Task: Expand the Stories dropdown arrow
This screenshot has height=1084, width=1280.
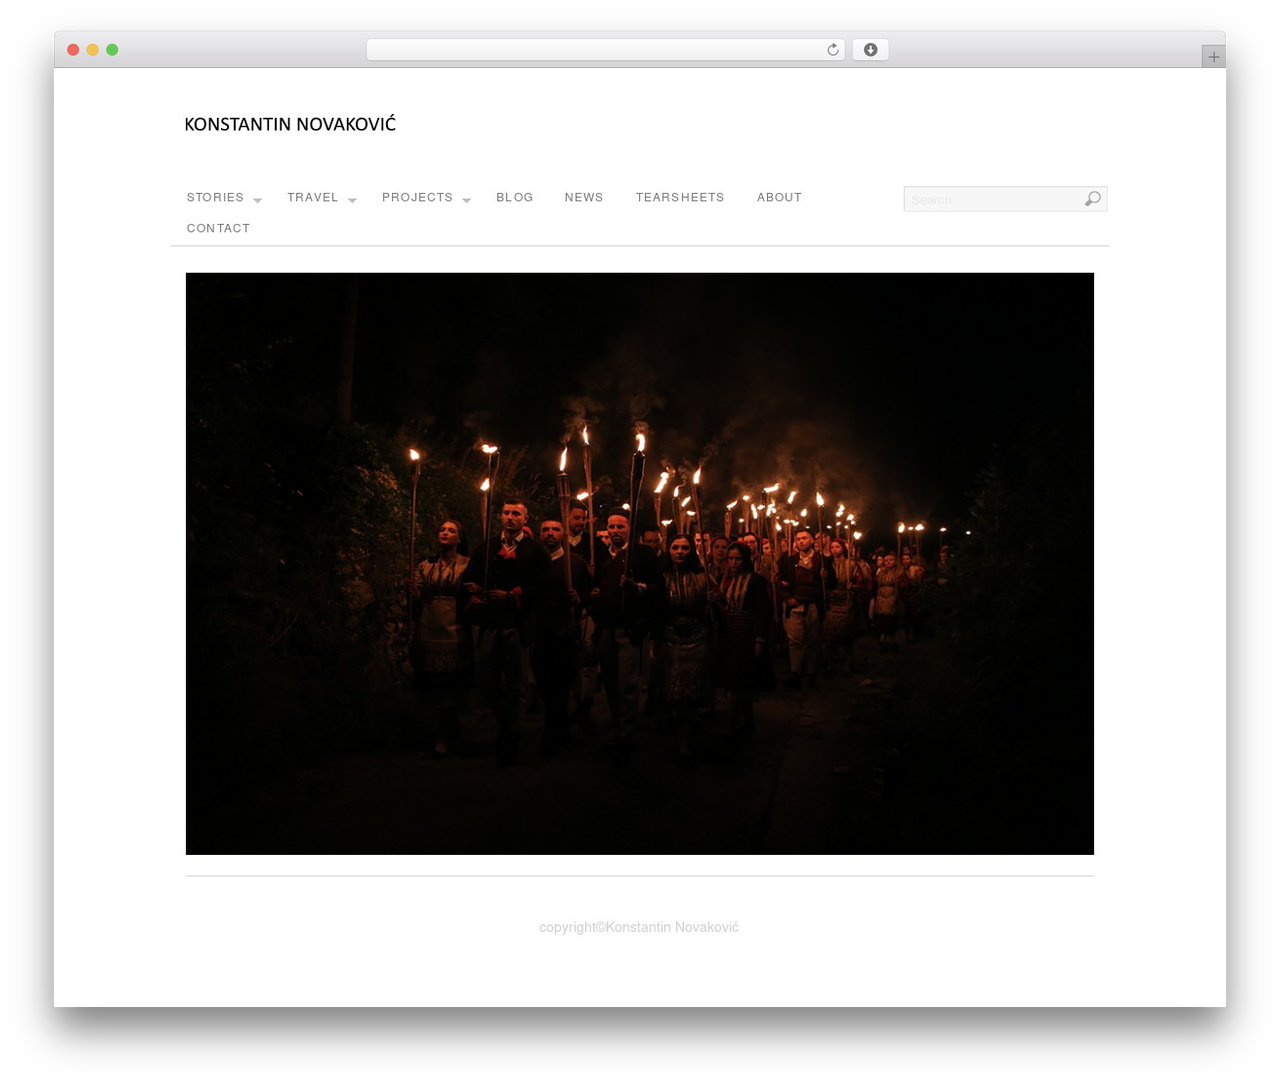Action: tap(257, 200)
